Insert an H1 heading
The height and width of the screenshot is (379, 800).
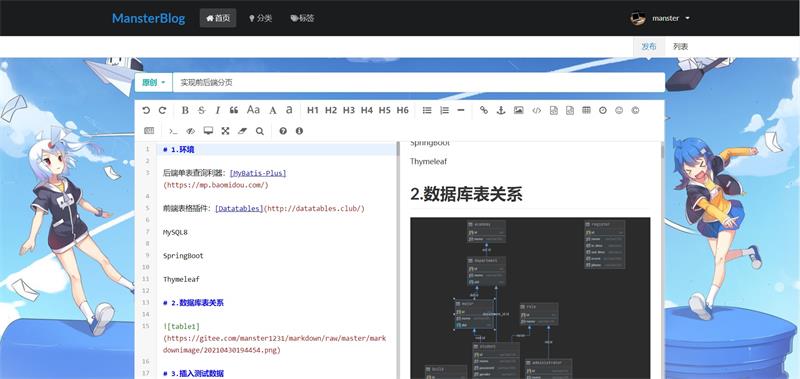pyautogui.click(x=313, y=110)
